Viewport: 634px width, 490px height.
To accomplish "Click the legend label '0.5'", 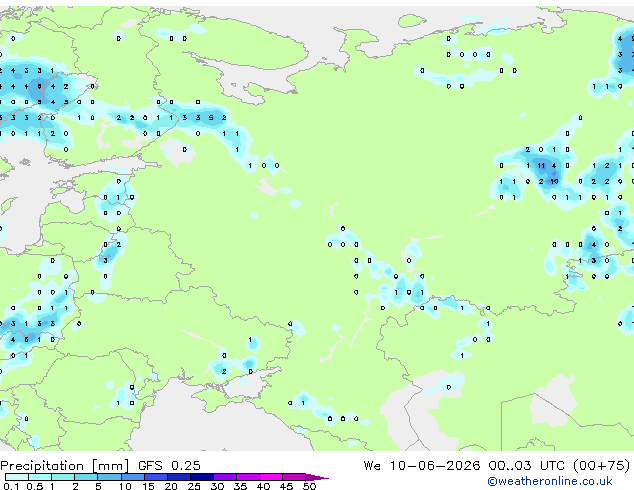I will [x=35, y=486].
